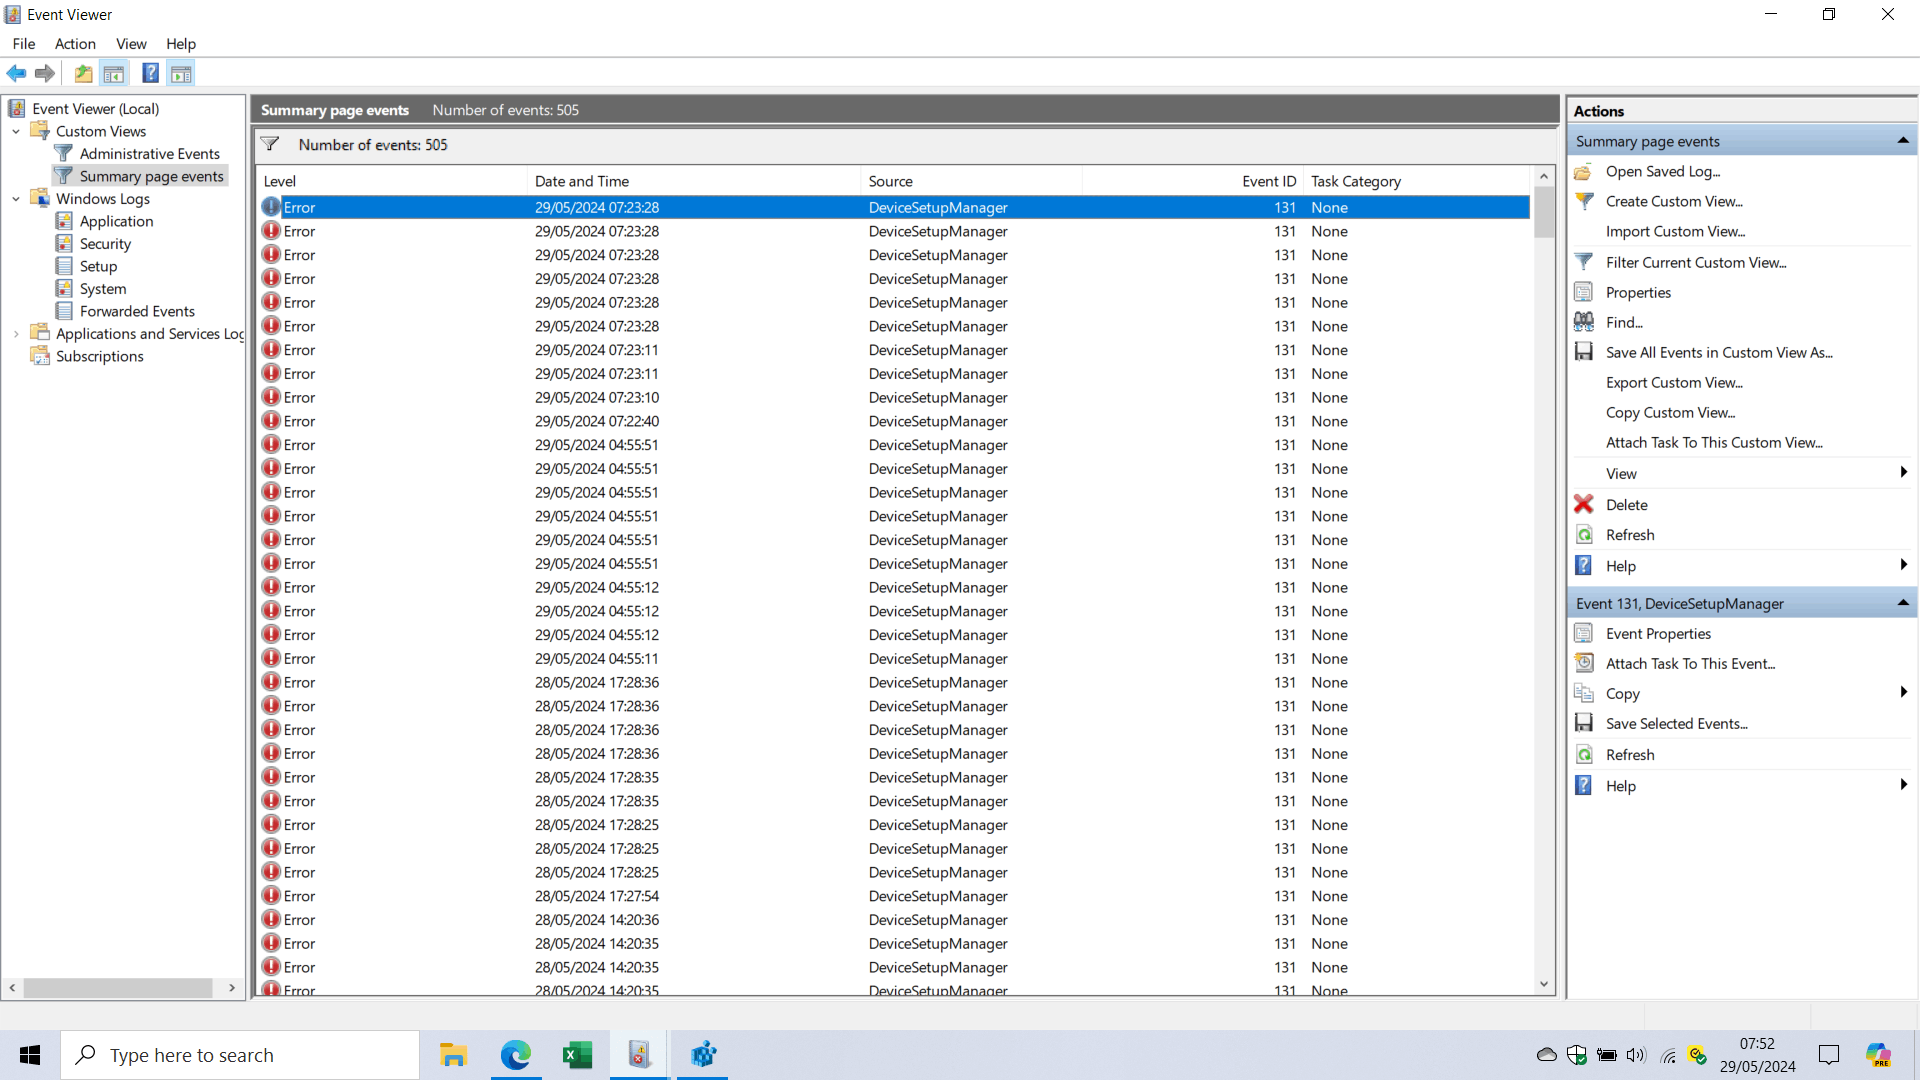Image resolution: width=1920 pixels, height=1080 pixels.
Task: Click the red Delete X icon
Action: pyautogui.click(x=1583, y=504)
